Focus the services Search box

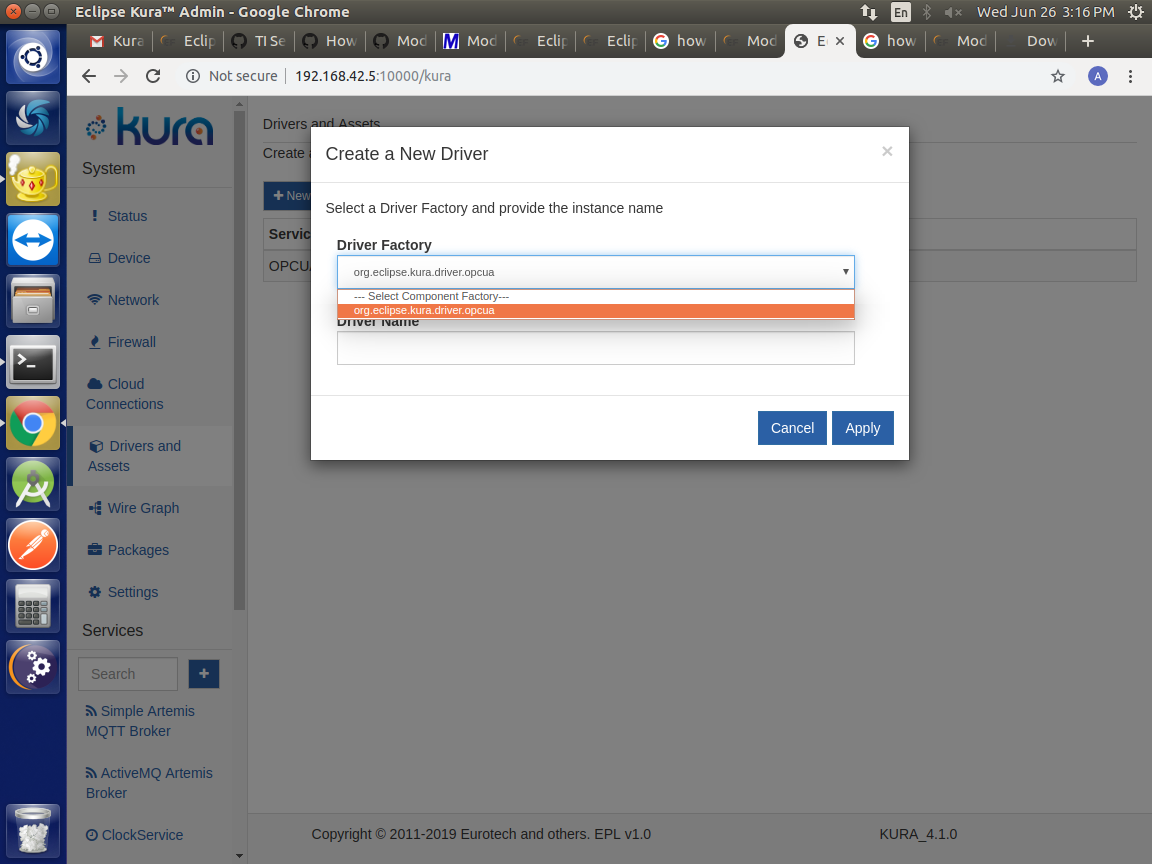point(128,674)
